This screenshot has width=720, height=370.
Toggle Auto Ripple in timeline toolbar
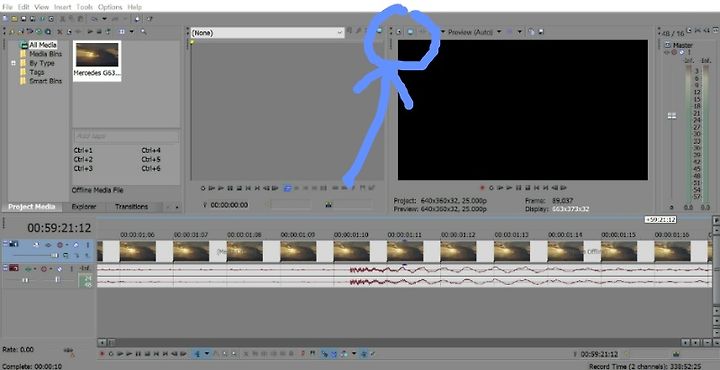tap(344, 353)
